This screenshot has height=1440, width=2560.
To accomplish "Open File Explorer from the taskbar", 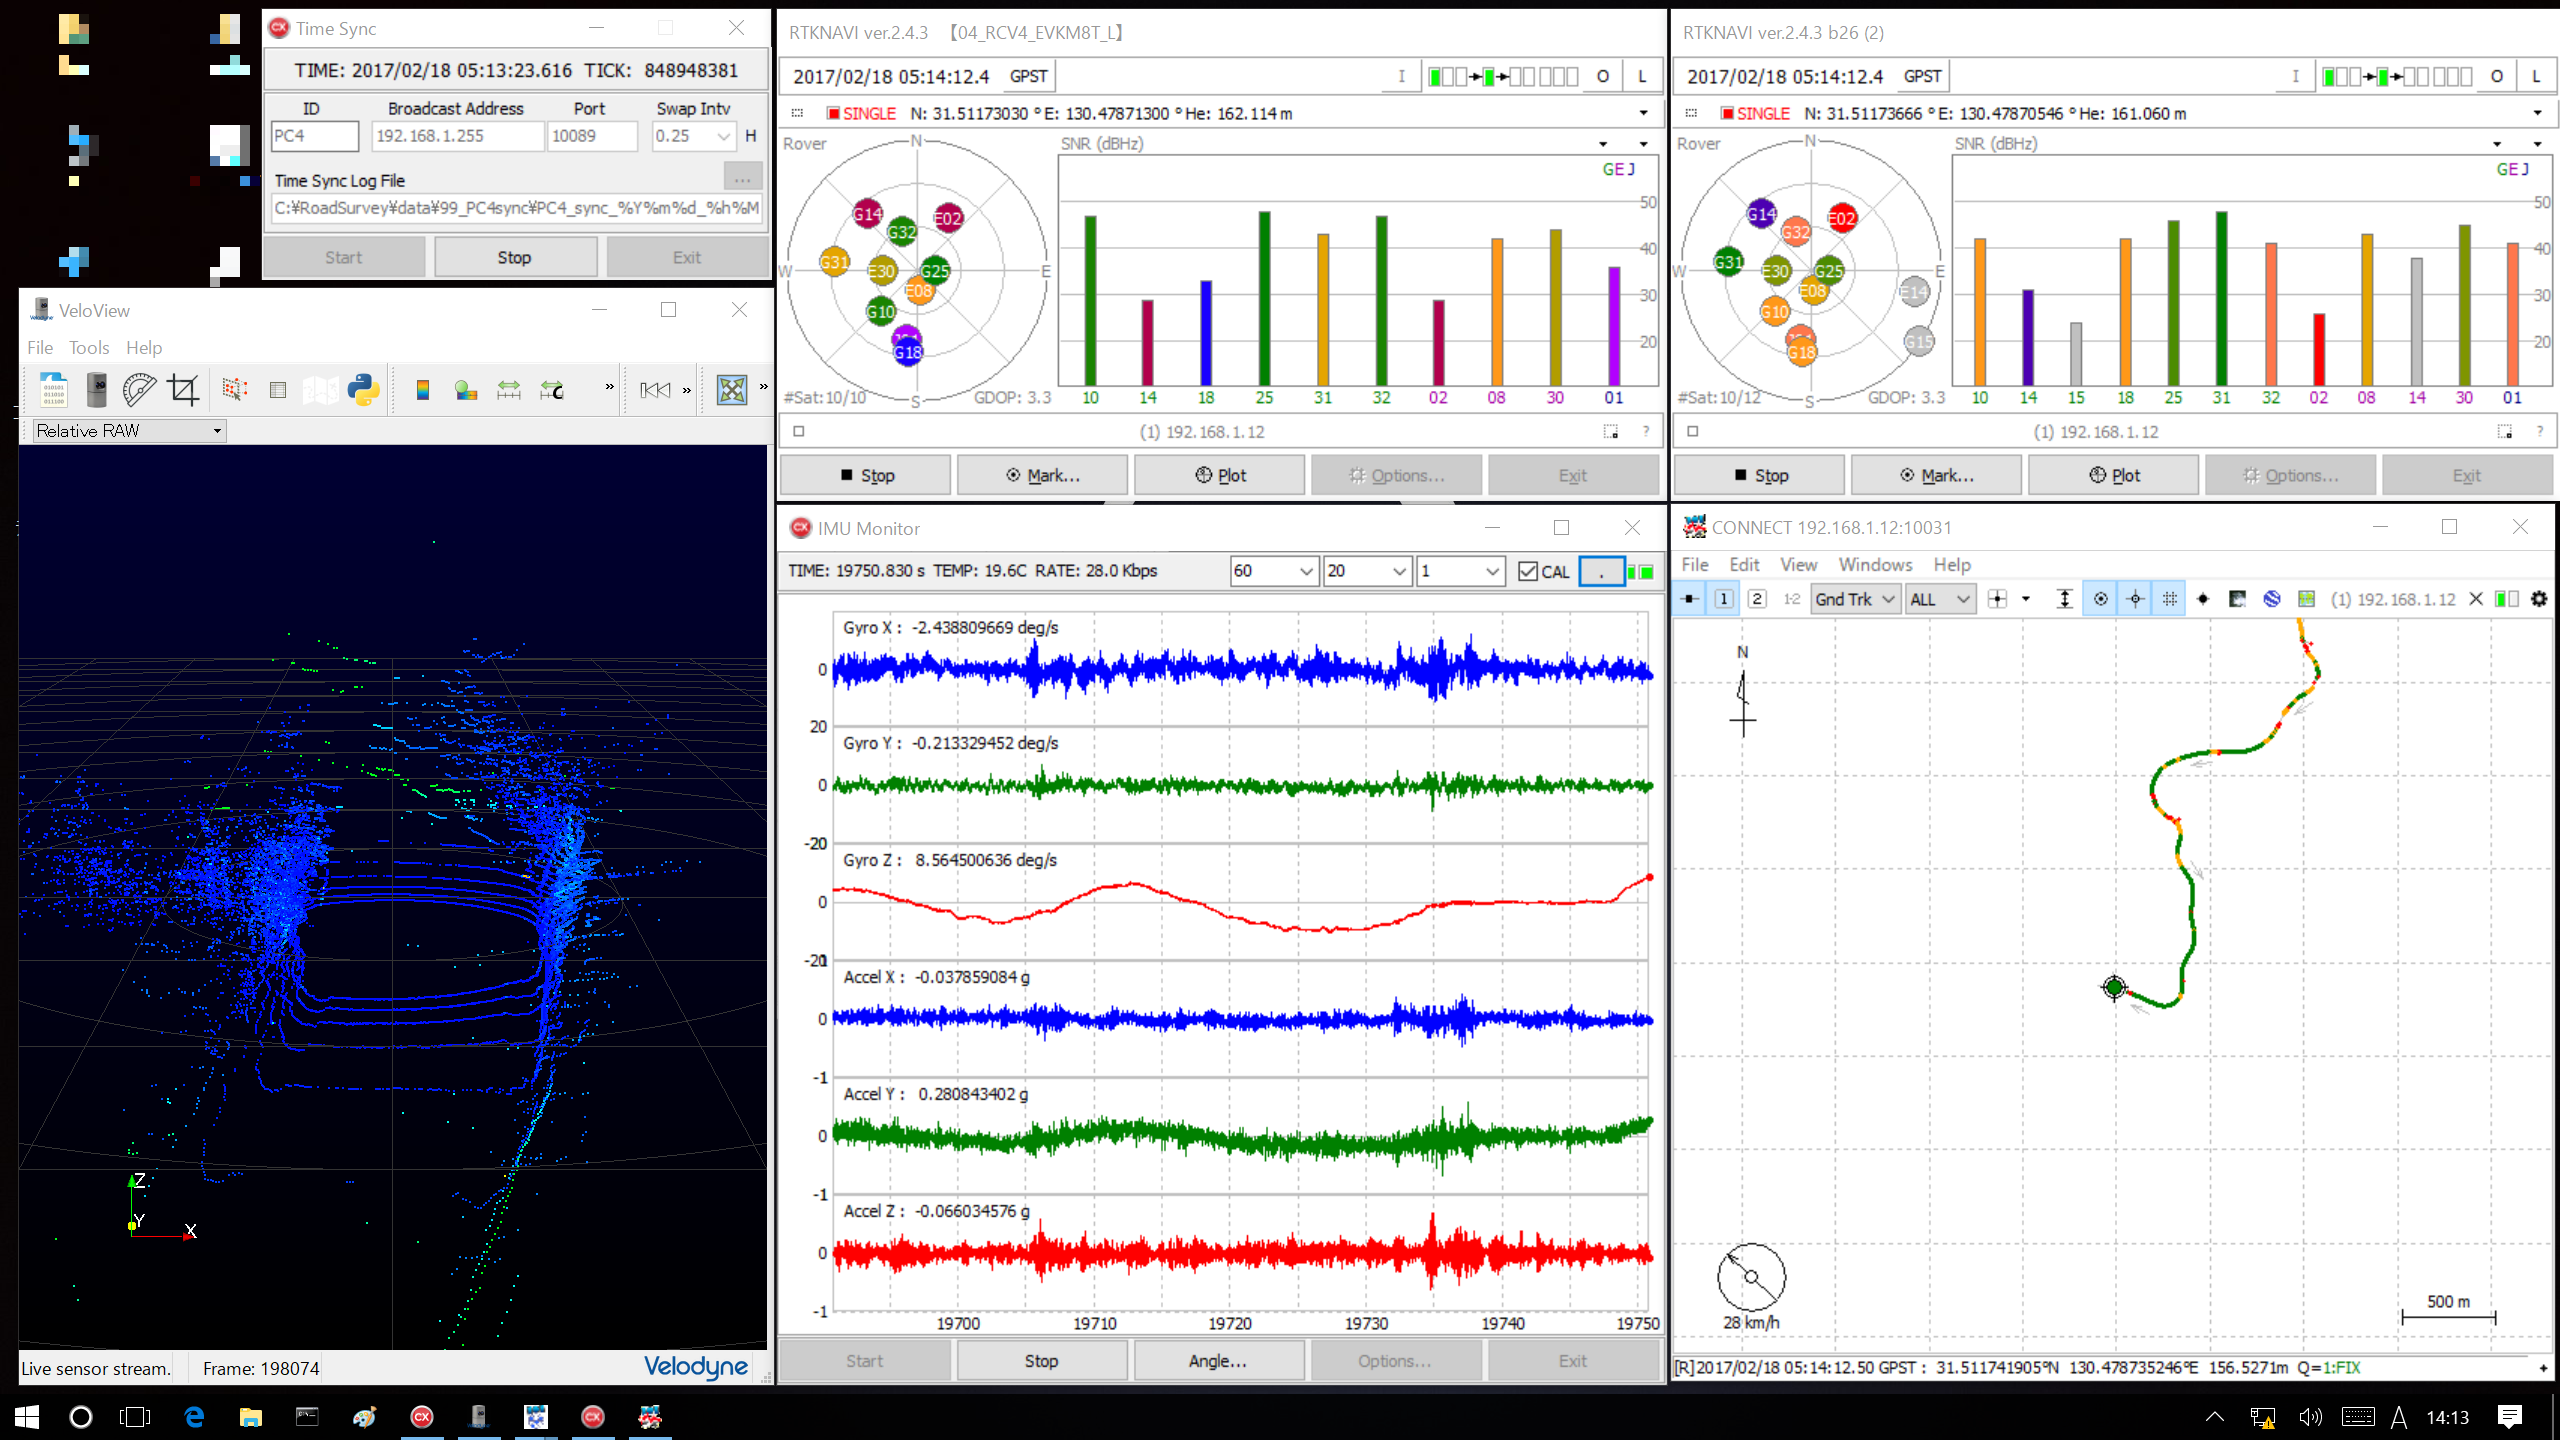I will coord(250,1416).
